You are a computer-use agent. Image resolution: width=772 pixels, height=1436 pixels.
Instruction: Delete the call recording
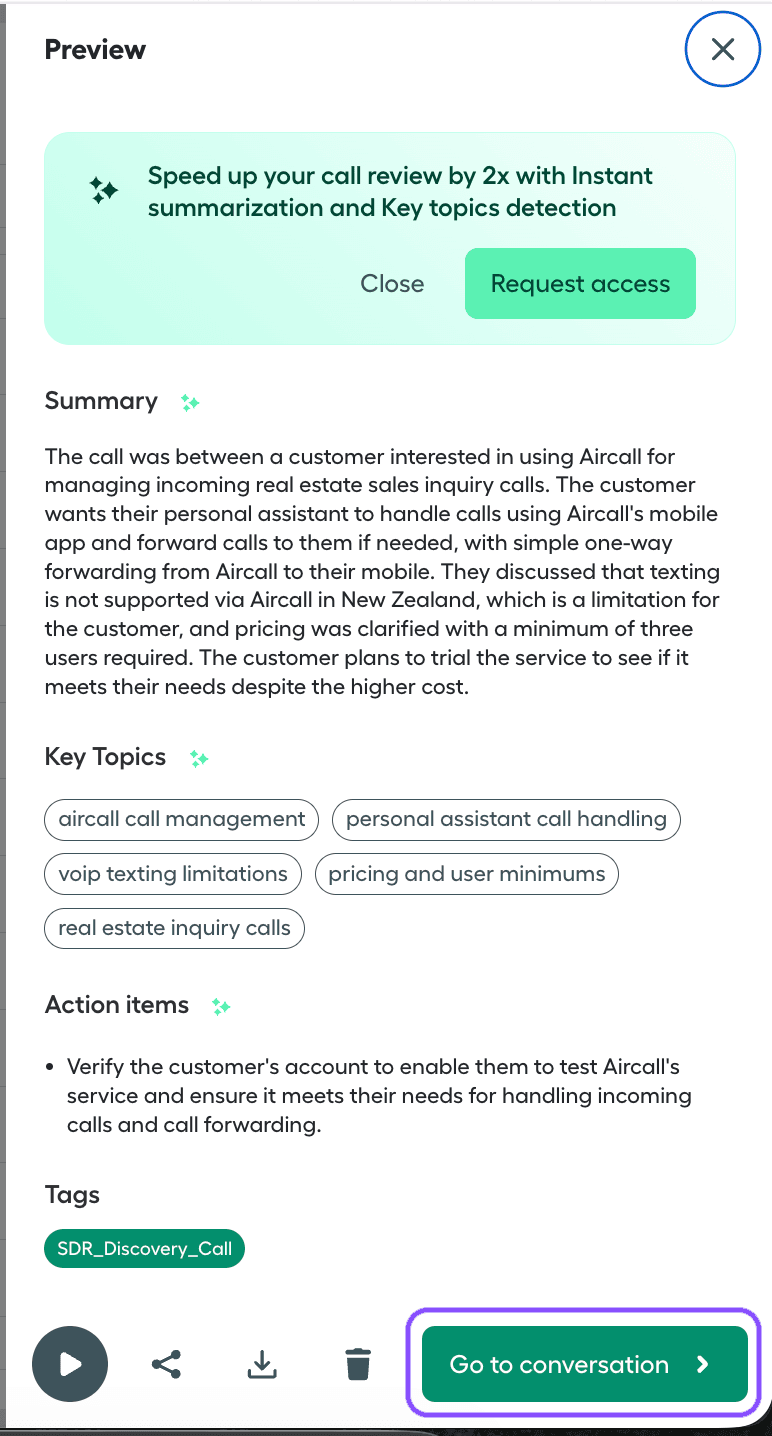click(358, 1364)
